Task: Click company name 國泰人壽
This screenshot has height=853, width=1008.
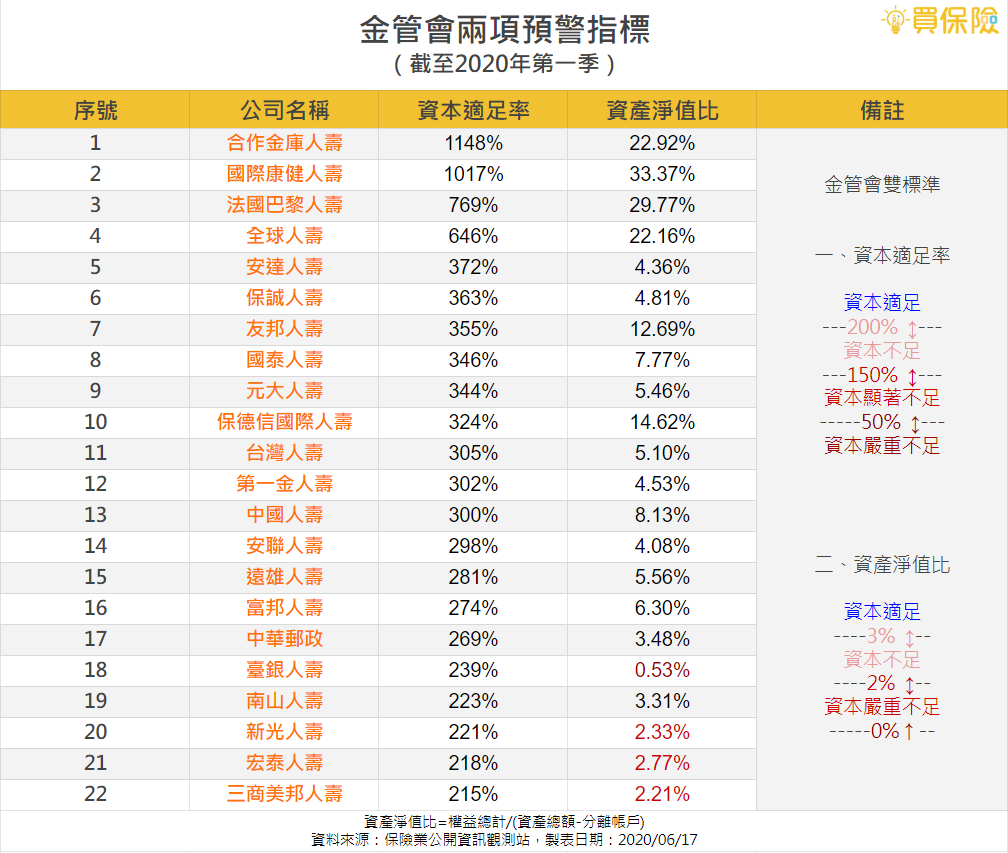Action: (284, 359)
